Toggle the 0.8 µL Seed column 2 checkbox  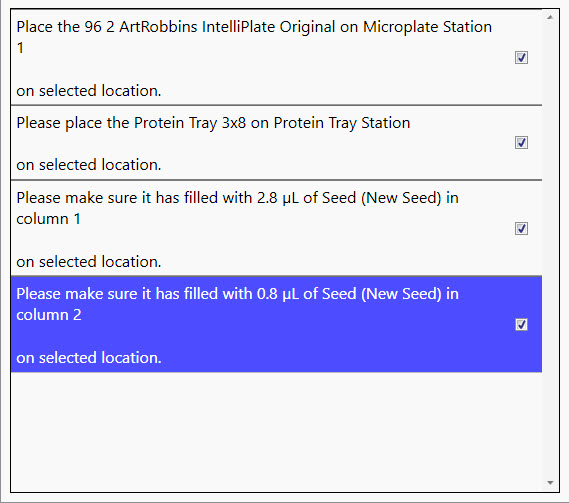521,324
